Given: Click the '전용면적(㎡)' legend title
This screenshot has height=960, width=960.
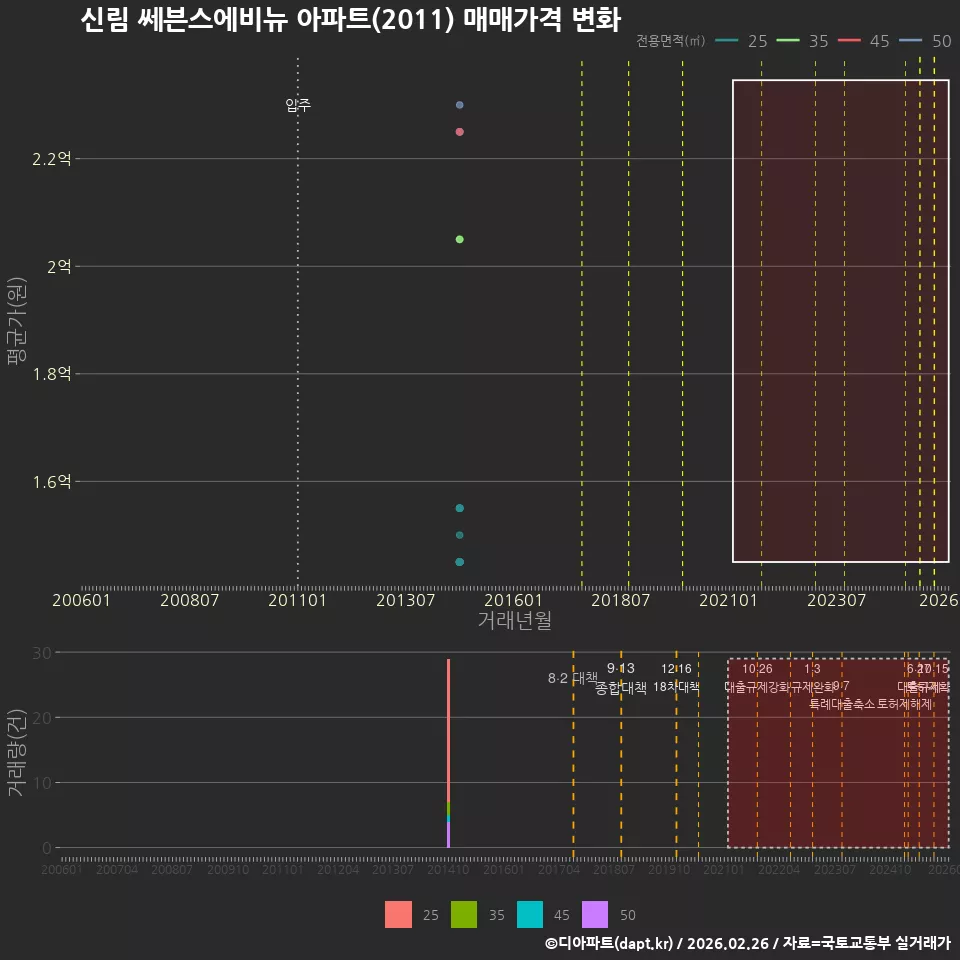Looking at the screenshot, I should [670, 40].
